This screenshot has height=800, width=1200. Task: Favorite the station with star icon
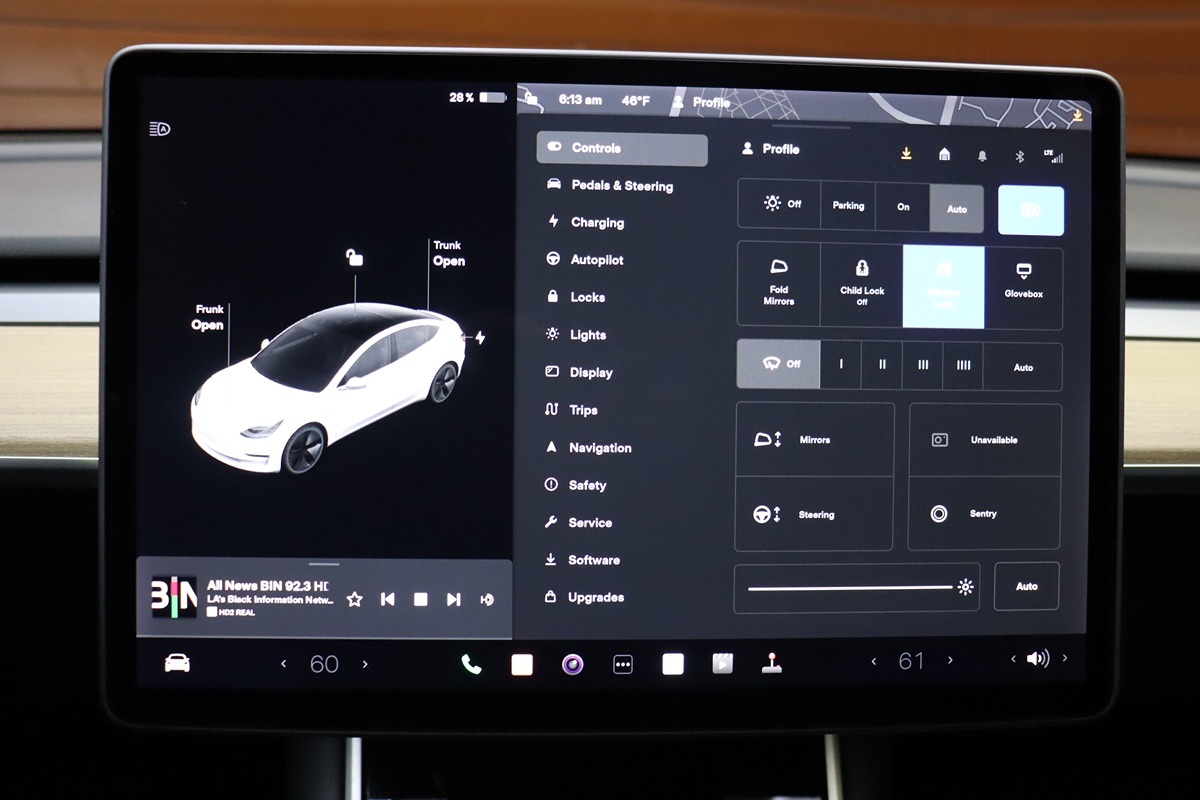pos(354,599)
